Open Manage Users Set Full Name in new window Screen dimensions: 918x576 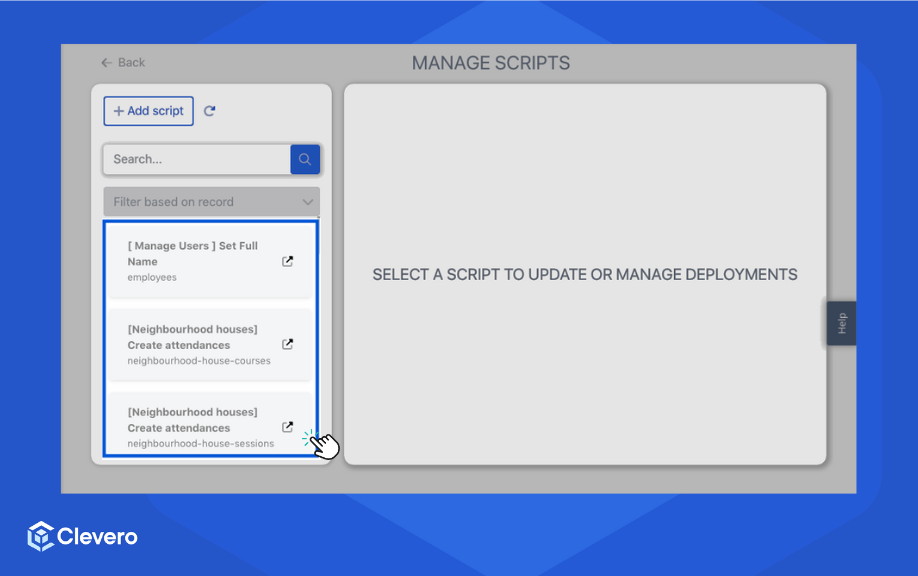pyautogui.click(x=287, y=261)
